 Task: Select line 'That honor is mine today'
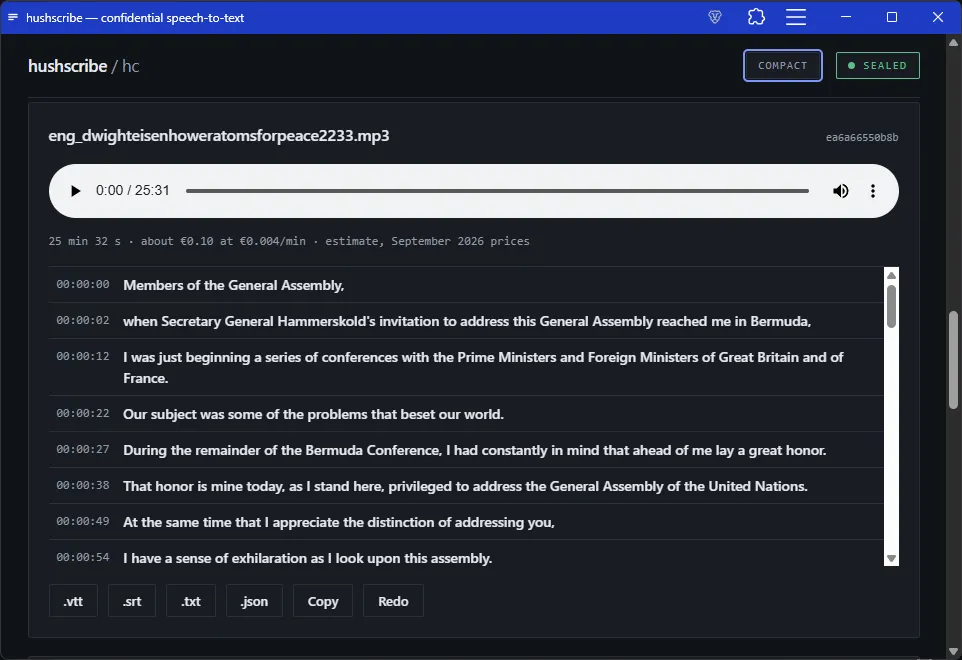pos(466,486)
